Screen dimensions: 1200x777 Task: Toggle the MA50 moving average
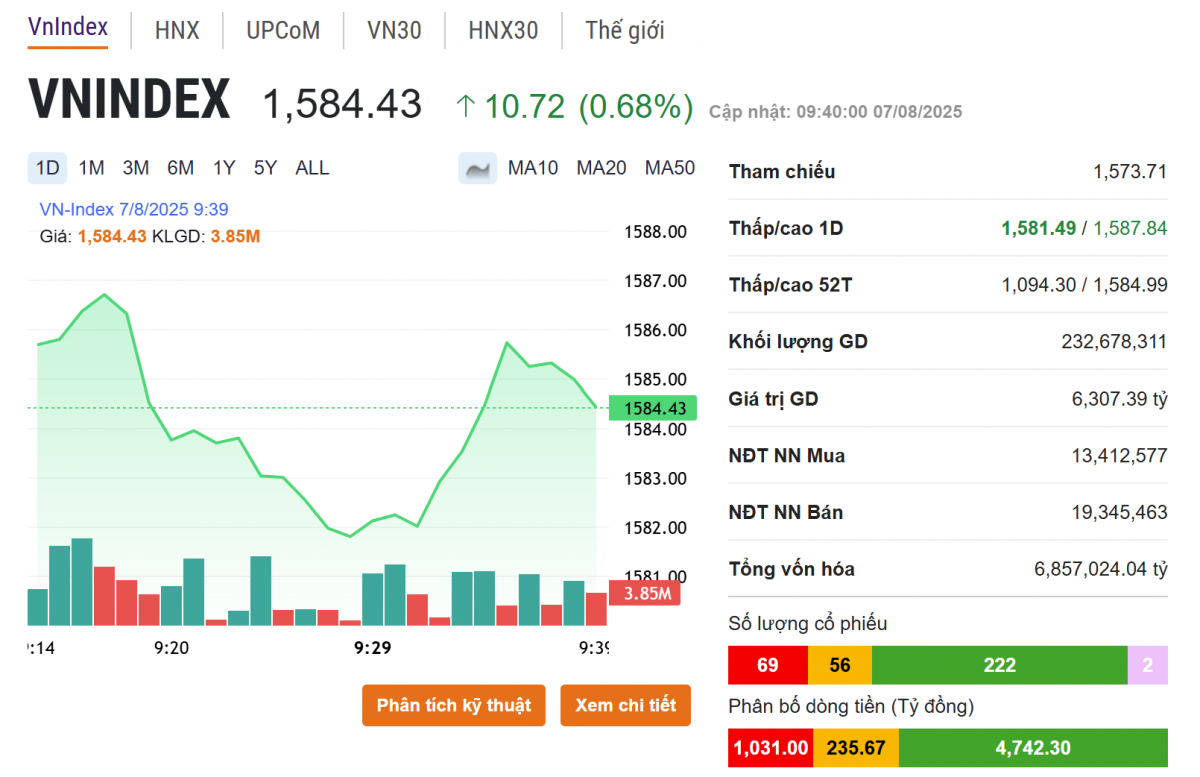pos(670,168)
